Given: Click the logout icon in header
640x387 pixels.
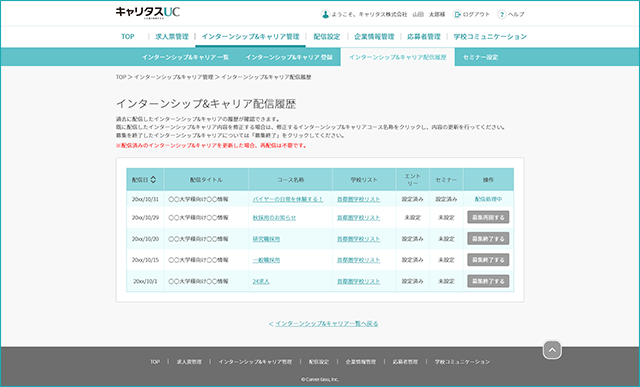Looking at the screenshot, I should point(457,14).
